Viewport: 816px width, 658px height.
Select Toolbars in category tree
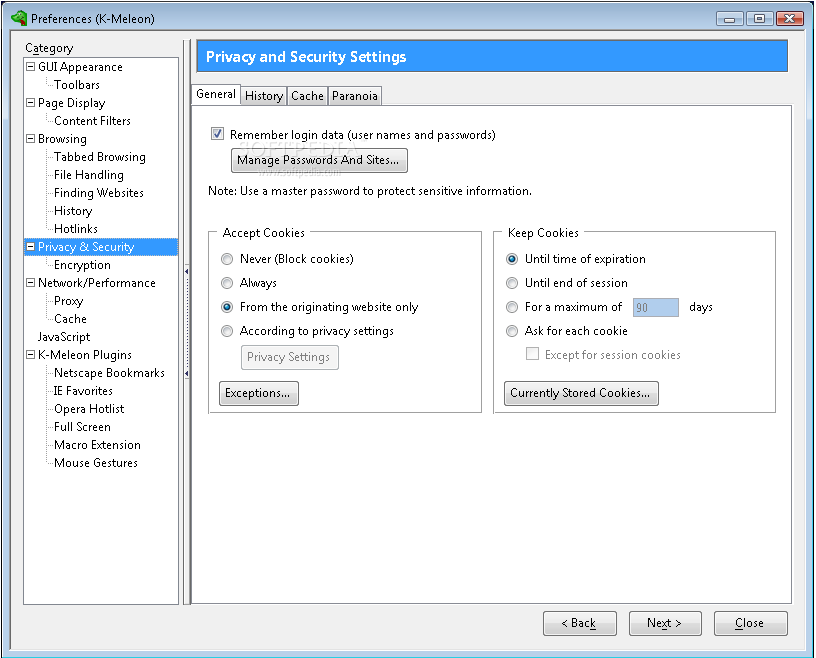click(x=76, y=84)
